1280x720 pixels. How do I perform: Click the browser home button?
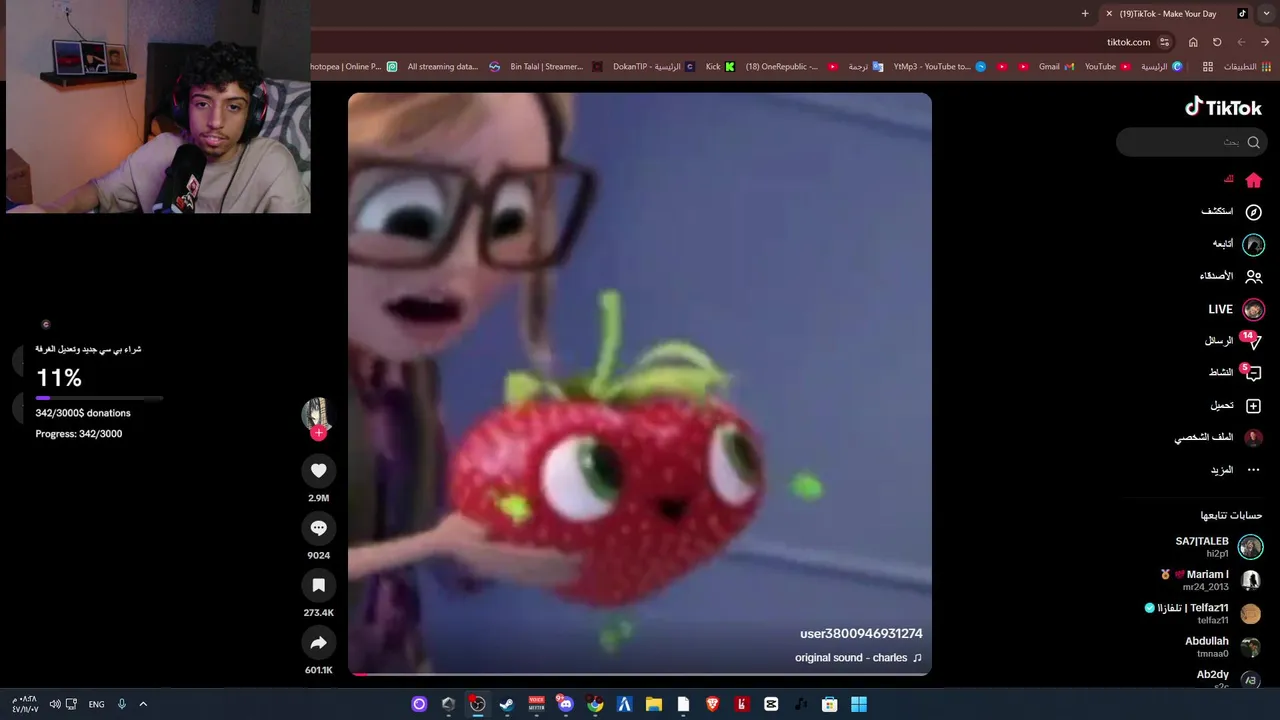point(1193,42)
